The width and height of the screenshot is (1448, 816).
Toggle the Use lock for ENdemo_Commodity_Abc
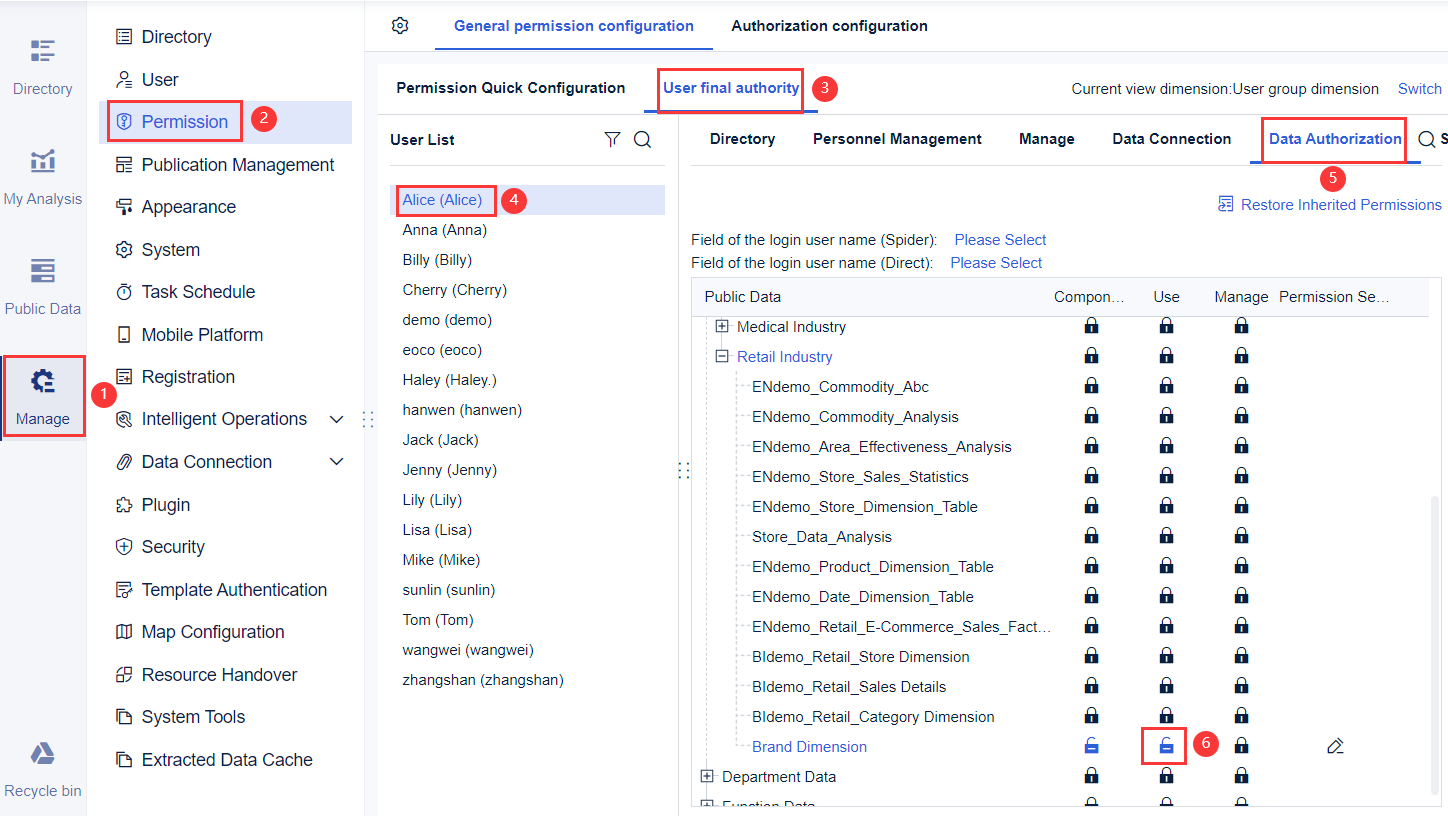[1166, 386]
